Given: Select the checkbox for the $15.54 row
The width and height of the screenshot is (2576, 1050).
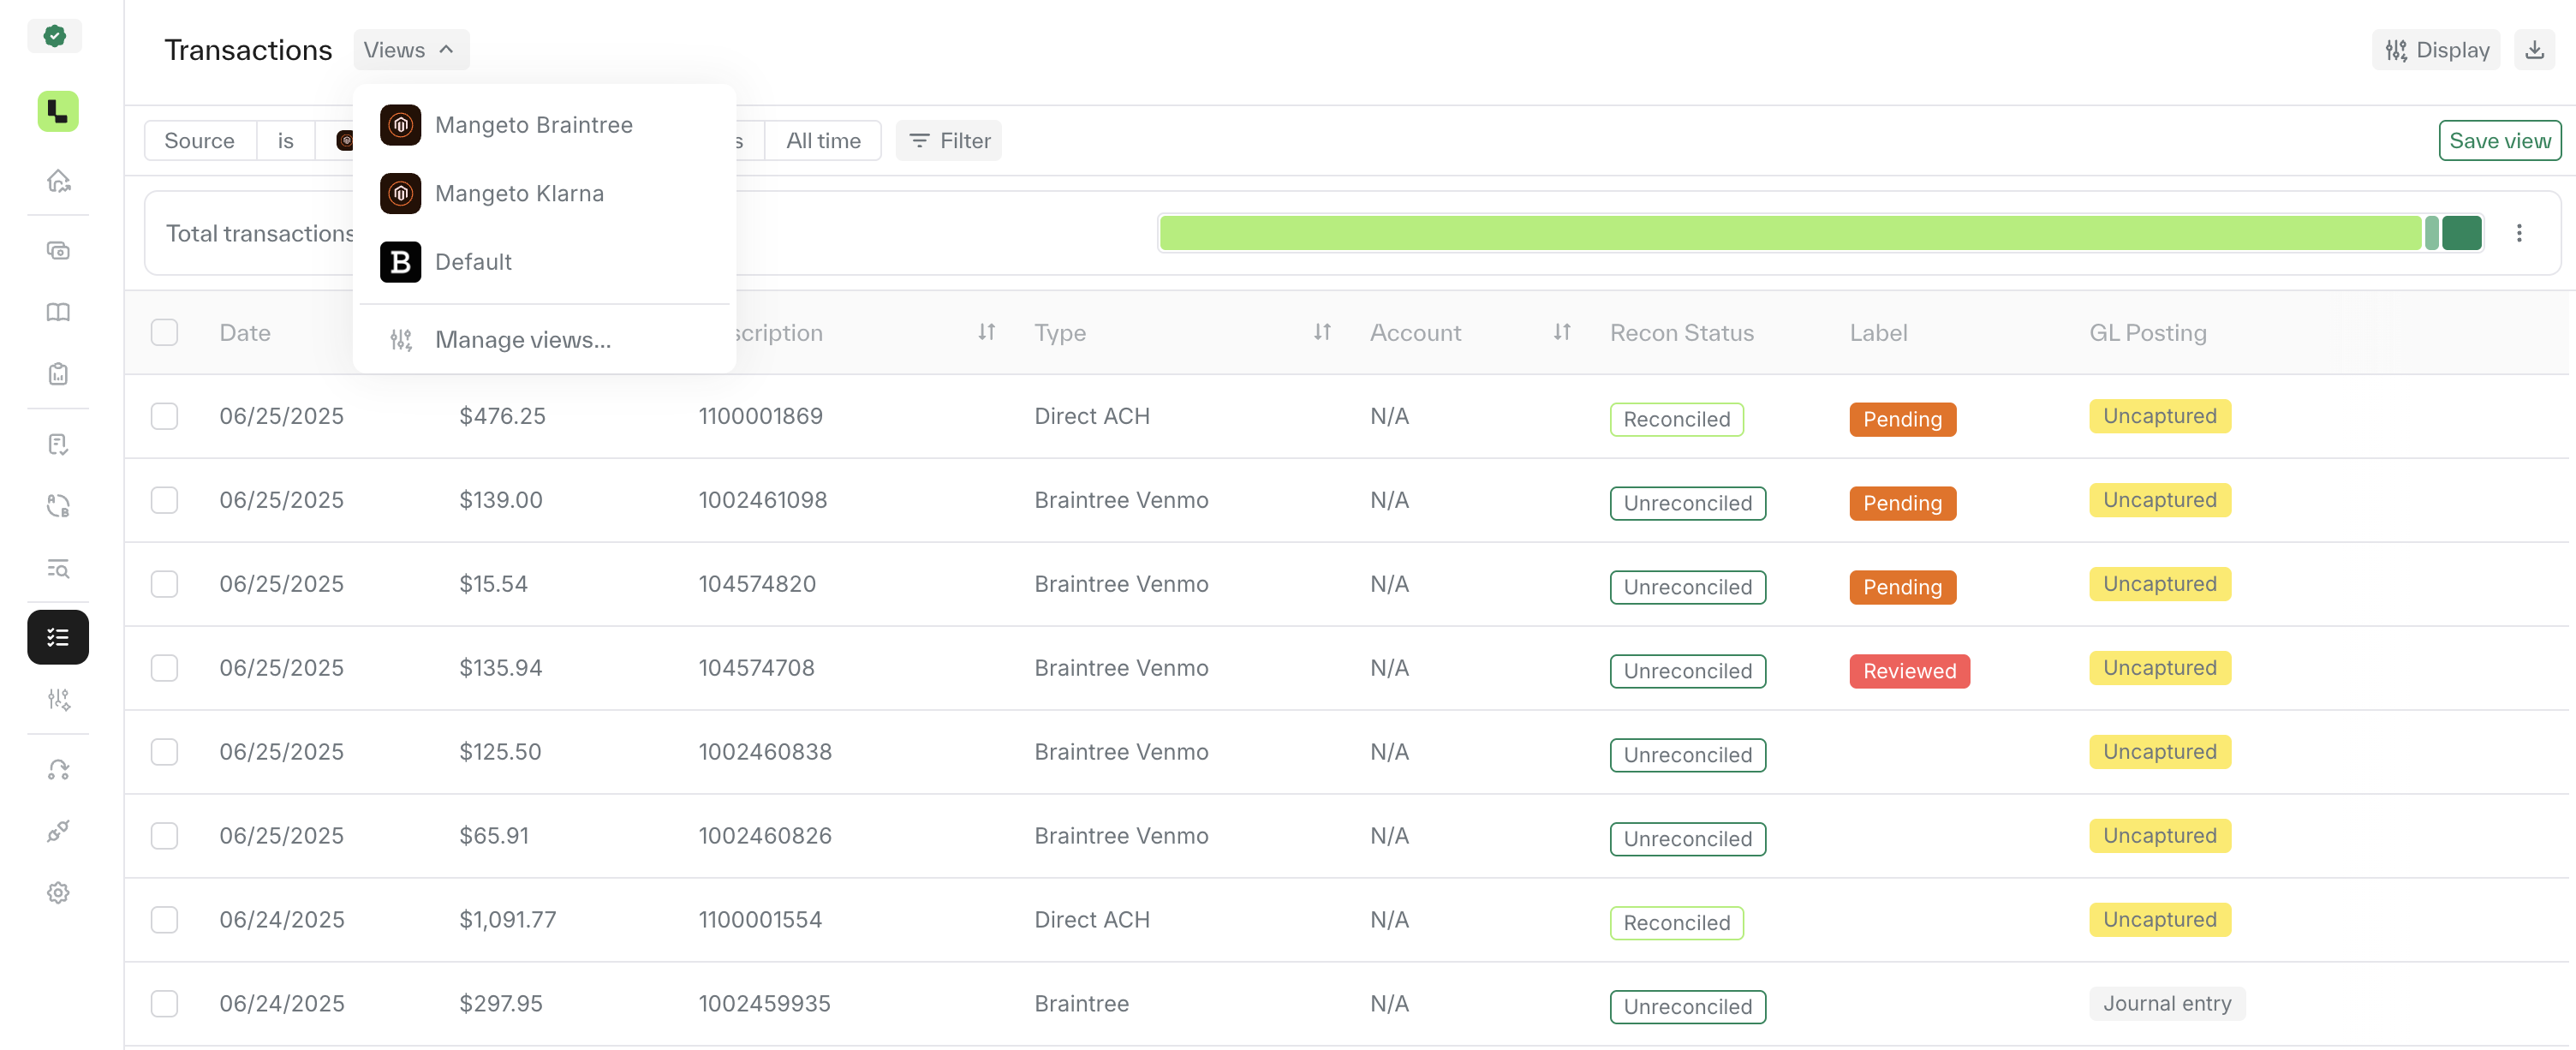Looking at the screenshot, I should [x=164, y=584].
